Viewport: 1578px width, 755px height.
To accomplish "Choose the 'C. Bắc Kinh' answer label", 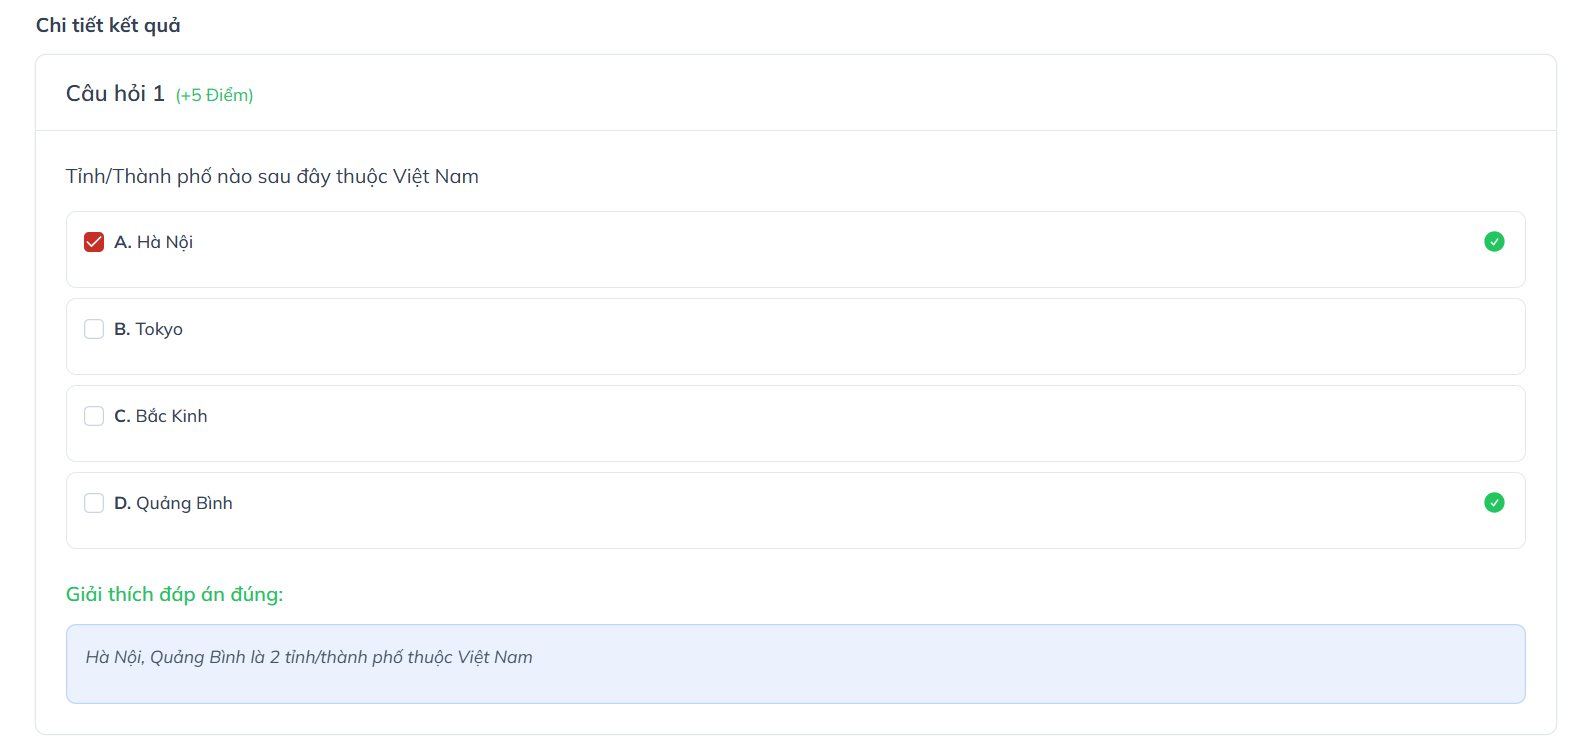I will 161,416.
